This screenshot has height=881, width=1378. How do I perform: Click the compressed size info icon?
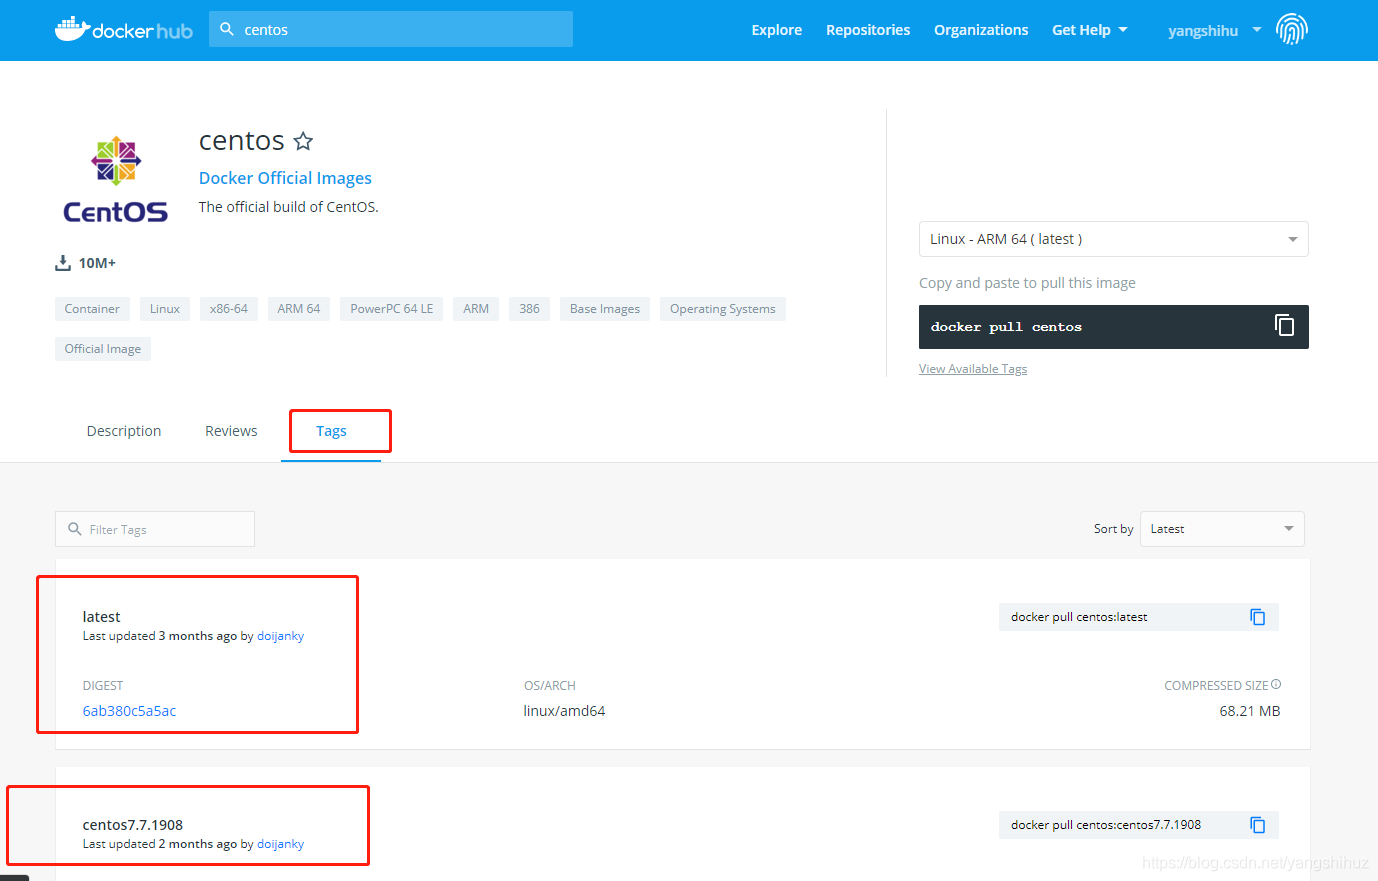(1276, 684)
